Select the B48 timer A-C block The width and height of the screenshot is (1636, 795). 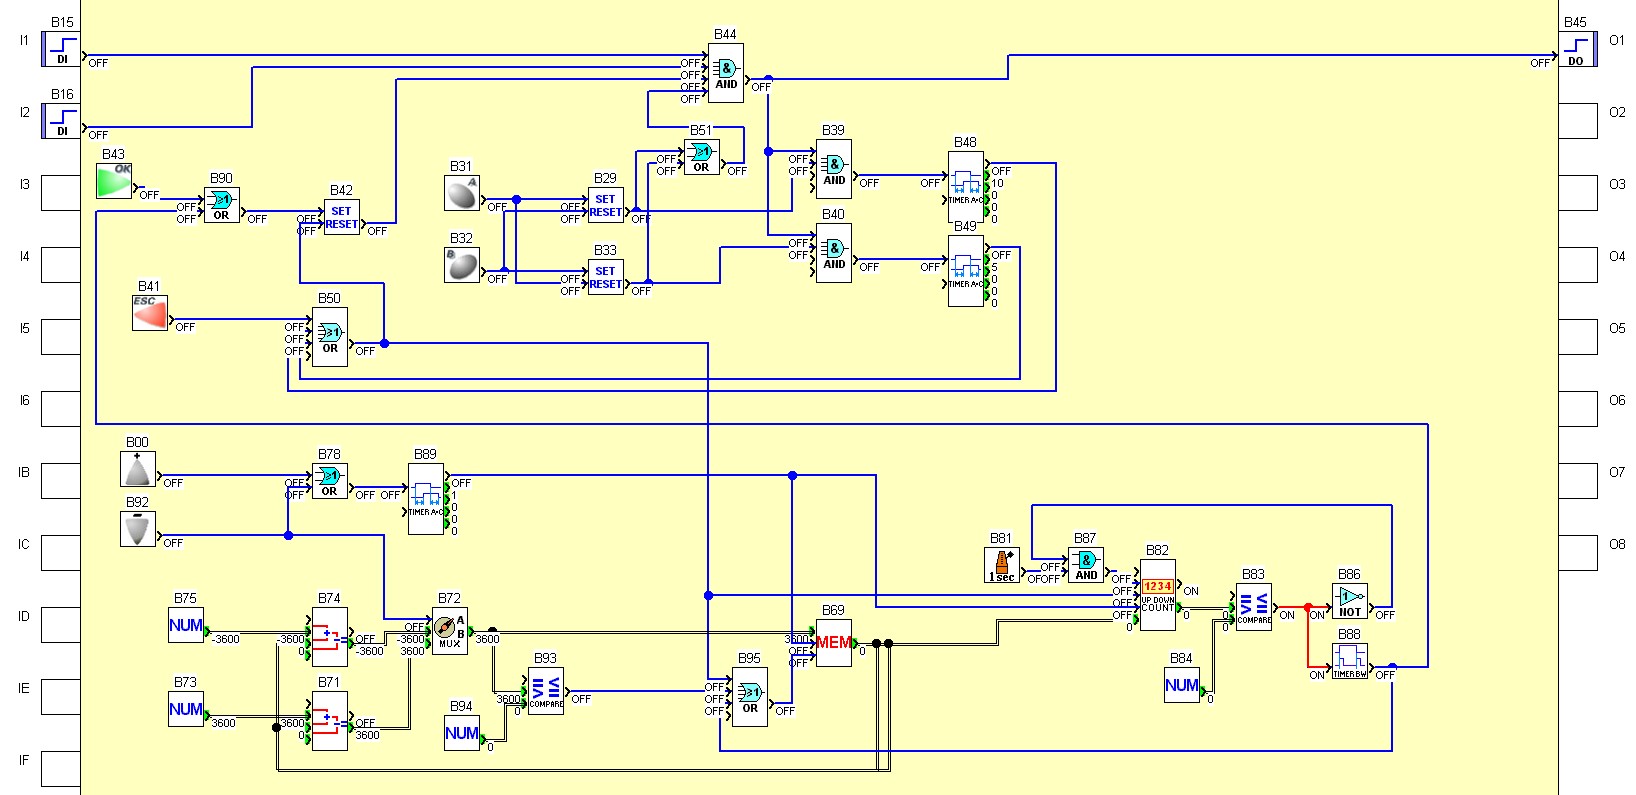pyautogui.click(x=965, y=186)
